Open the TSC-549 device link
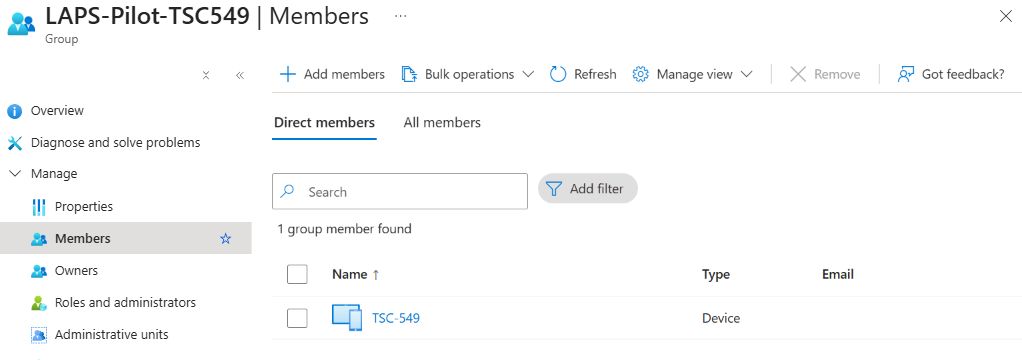1022x360 pixels. pyautogui.click(x=396, y=318)
